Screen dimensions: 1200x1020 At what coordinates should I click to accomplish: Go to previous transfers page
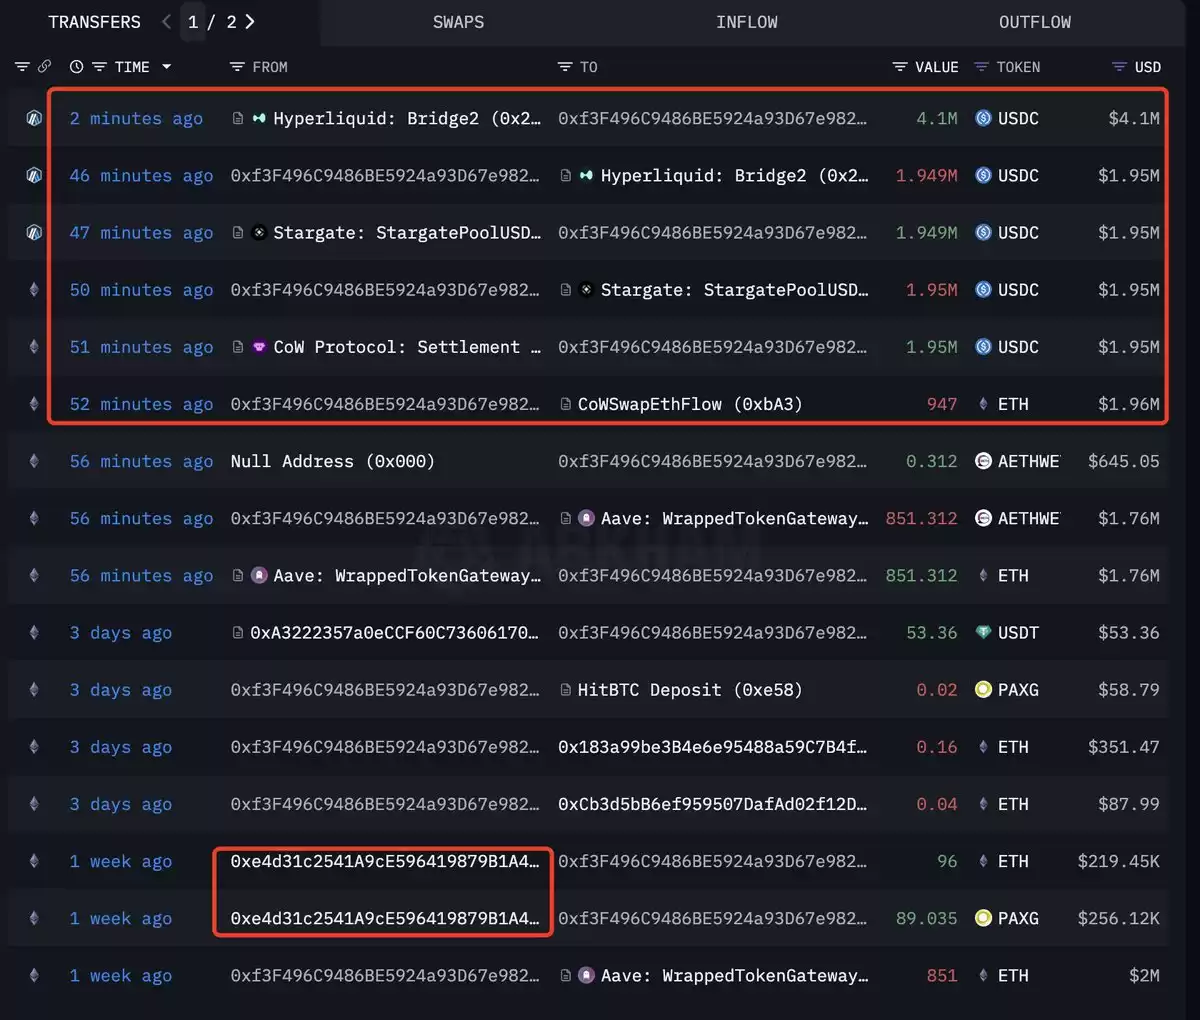(166, 22)
